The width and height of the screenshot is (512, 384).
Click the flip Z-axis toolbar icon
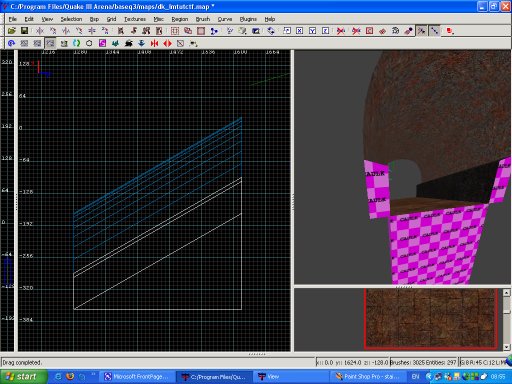click(92, 31)
